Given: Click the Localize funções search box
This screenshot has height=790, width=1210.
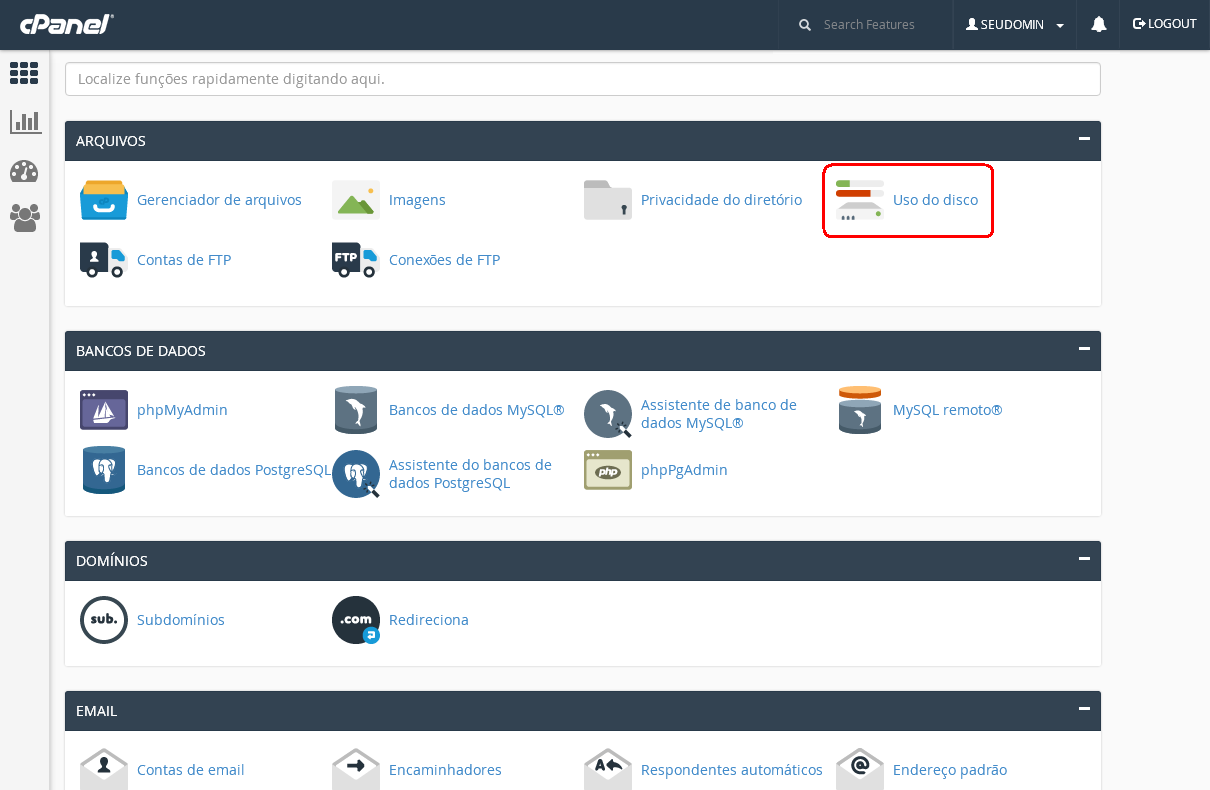Looking at the screenshot, I should click(583, 79).
